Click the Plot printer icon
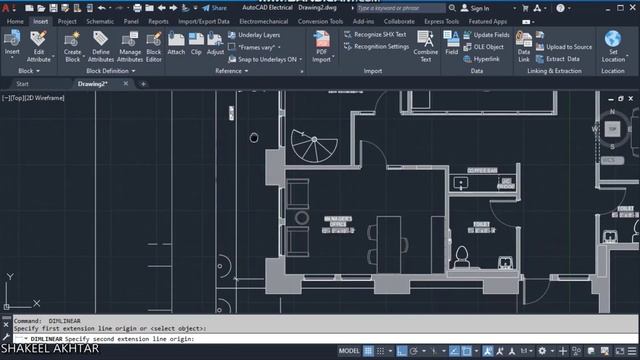640x360 pixels. pos(138,8)
